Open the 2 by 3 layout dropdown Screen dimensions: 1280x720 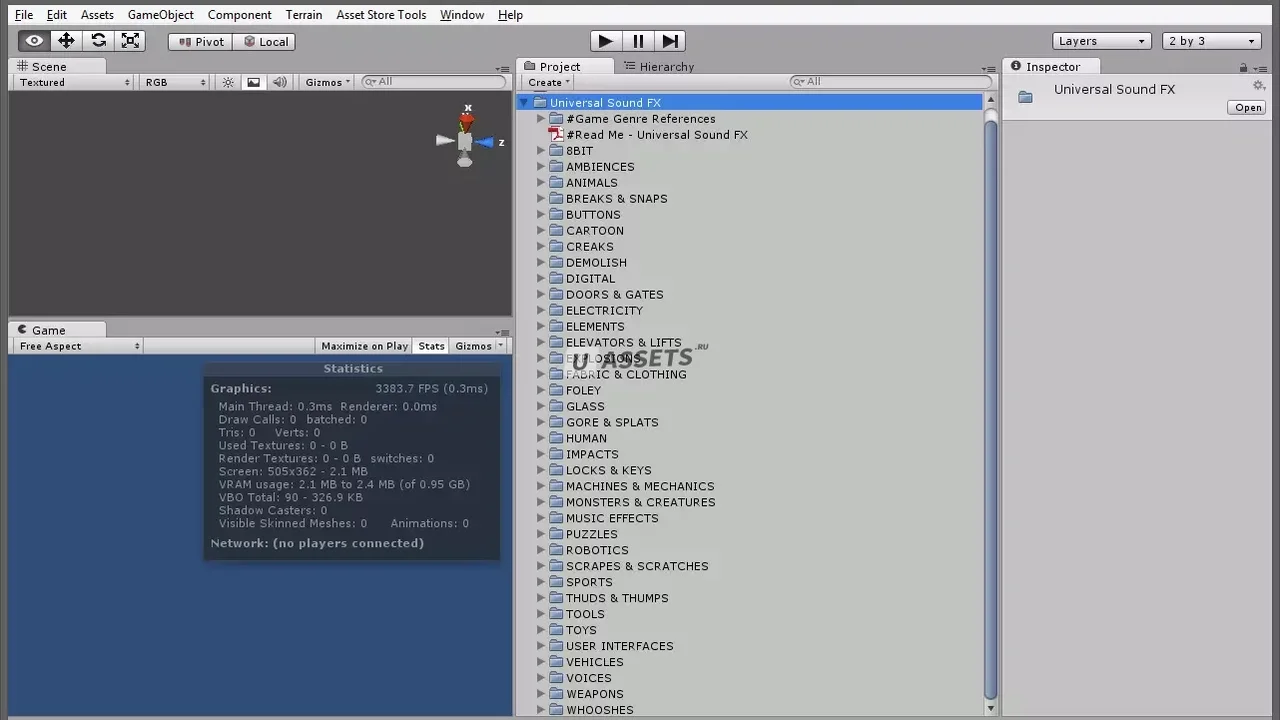[x=1211, y=41]
